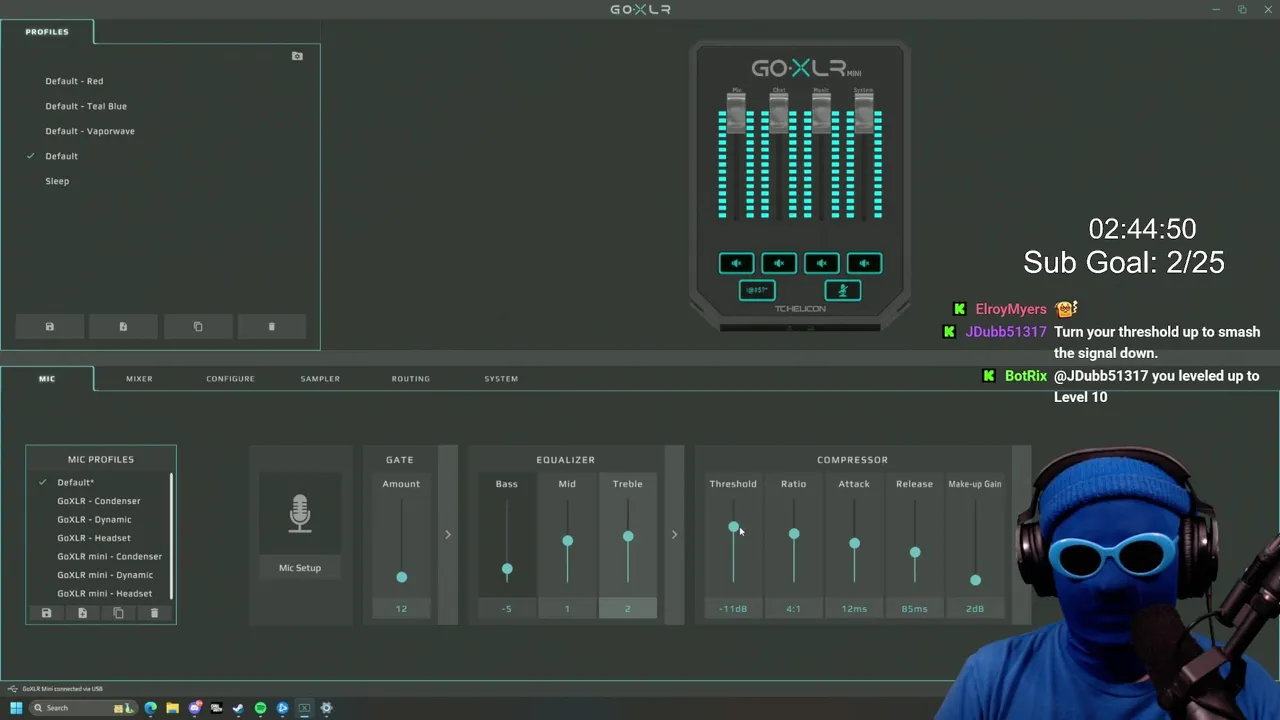
Task: Create new profile in the Profiles panel
Action: tap(123, 327)
